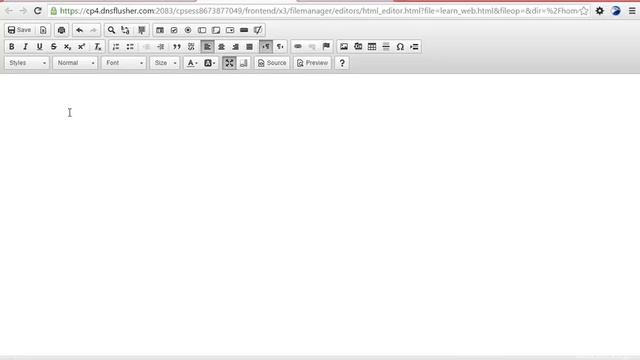Set text direction left to right
The width and height of the screenshot is (640, 360).
(x=266, y=47)
